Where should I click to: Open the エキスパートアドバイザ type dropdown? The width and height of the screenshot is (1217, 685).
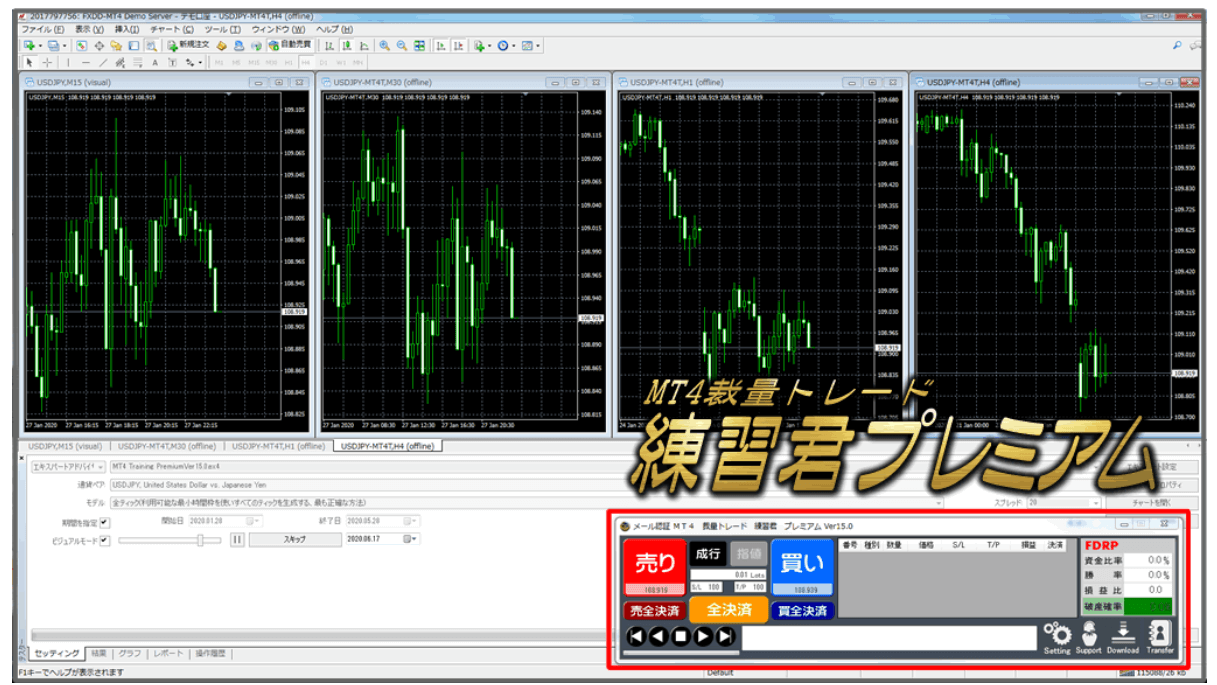[67, 466]
